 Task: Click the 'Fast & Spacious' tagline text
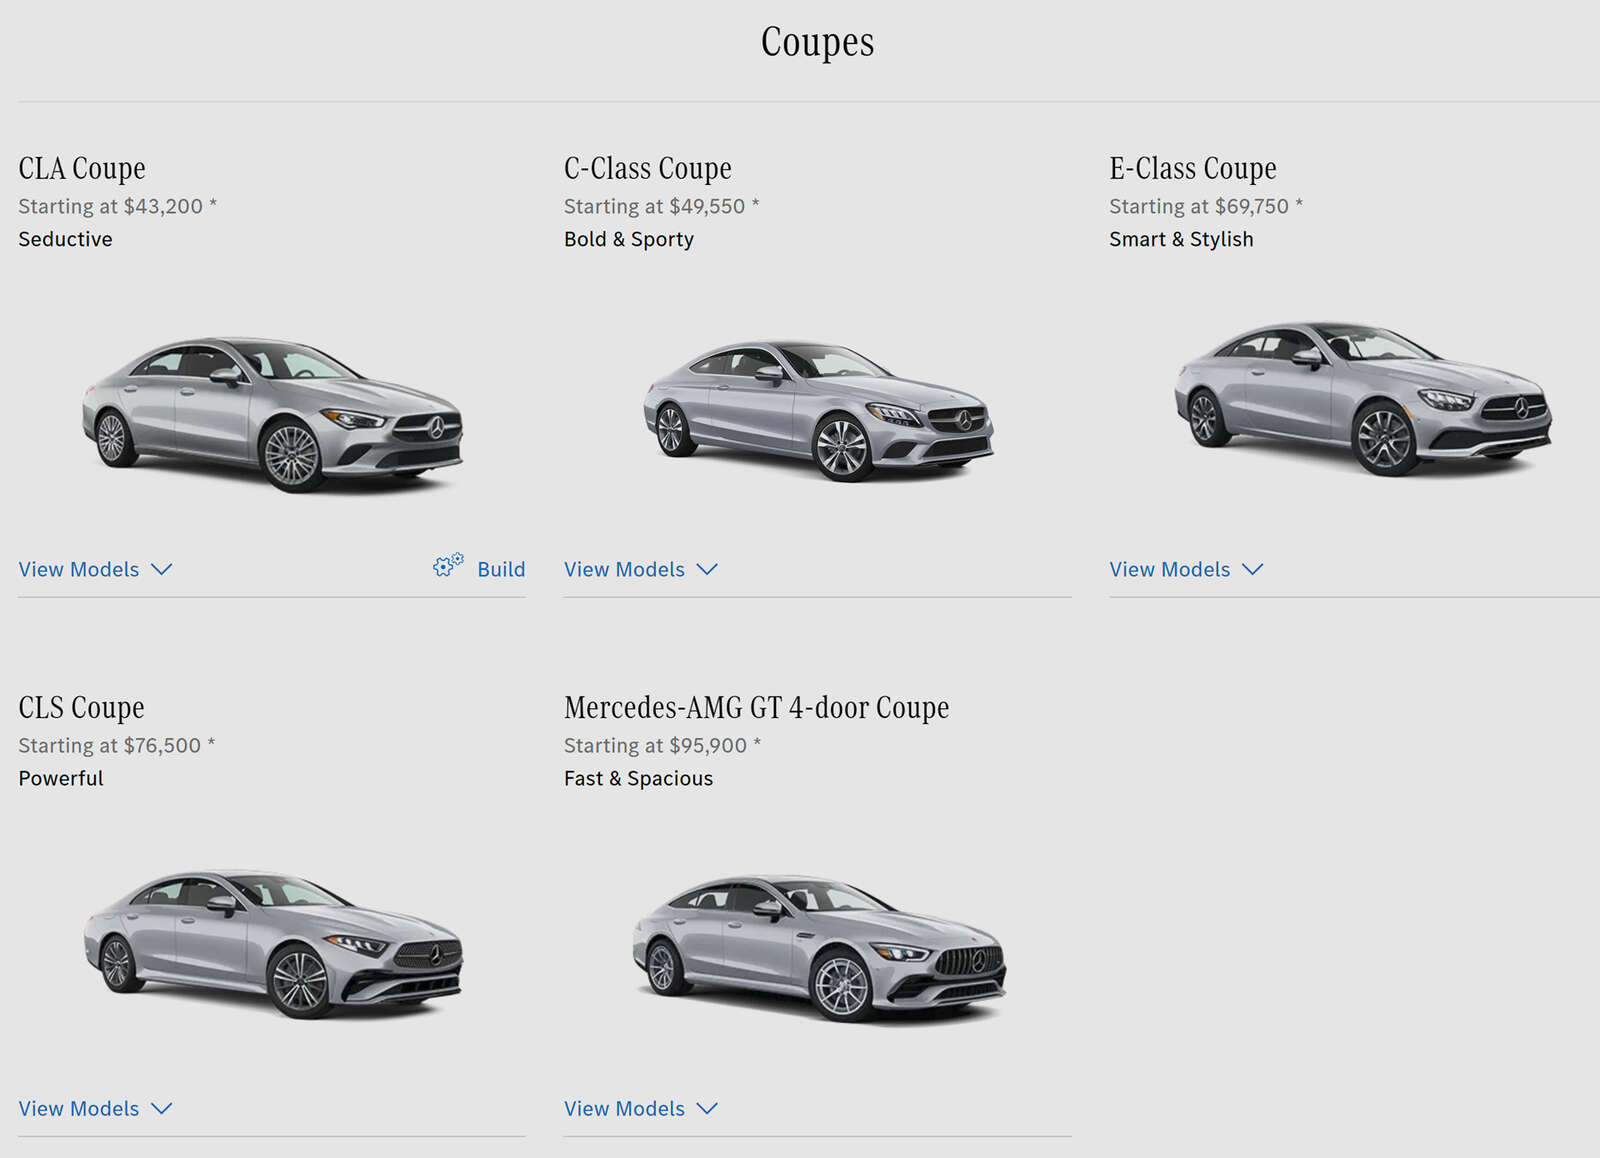tap(639, 778)
